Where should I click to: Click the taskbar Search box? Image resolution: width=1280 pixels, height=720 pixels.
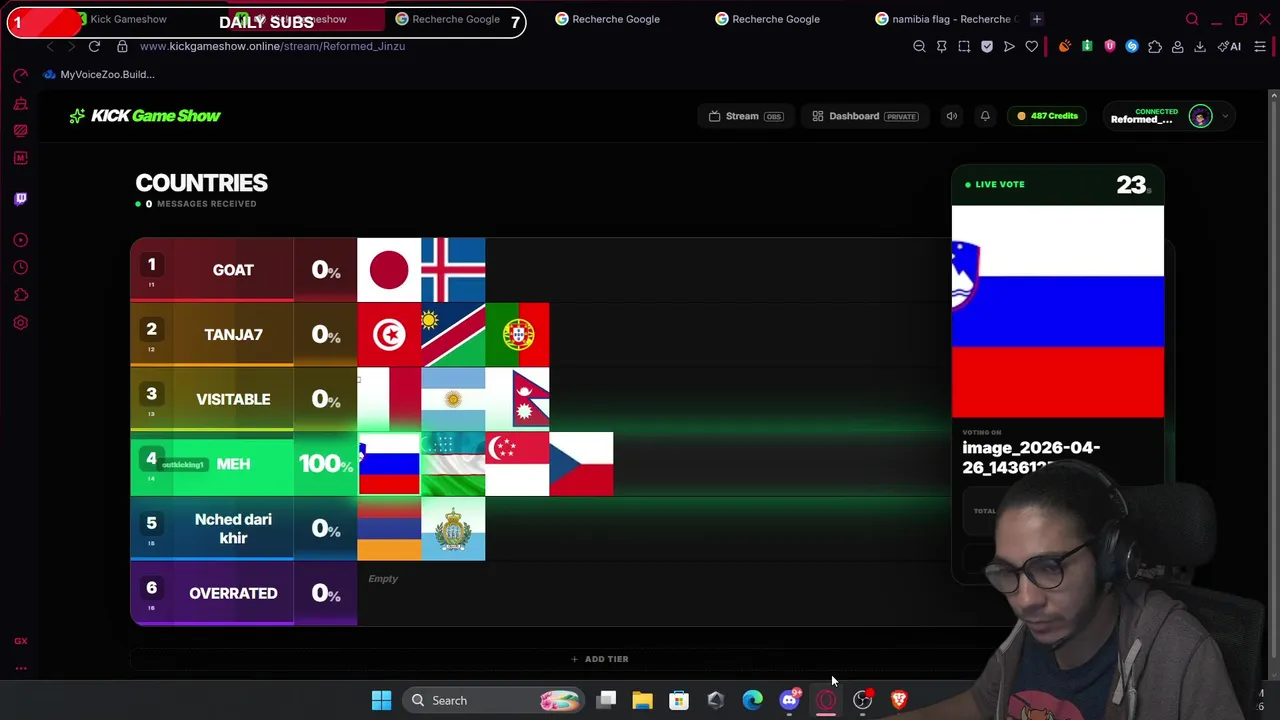pyautogui.click(x=495, y=700)
